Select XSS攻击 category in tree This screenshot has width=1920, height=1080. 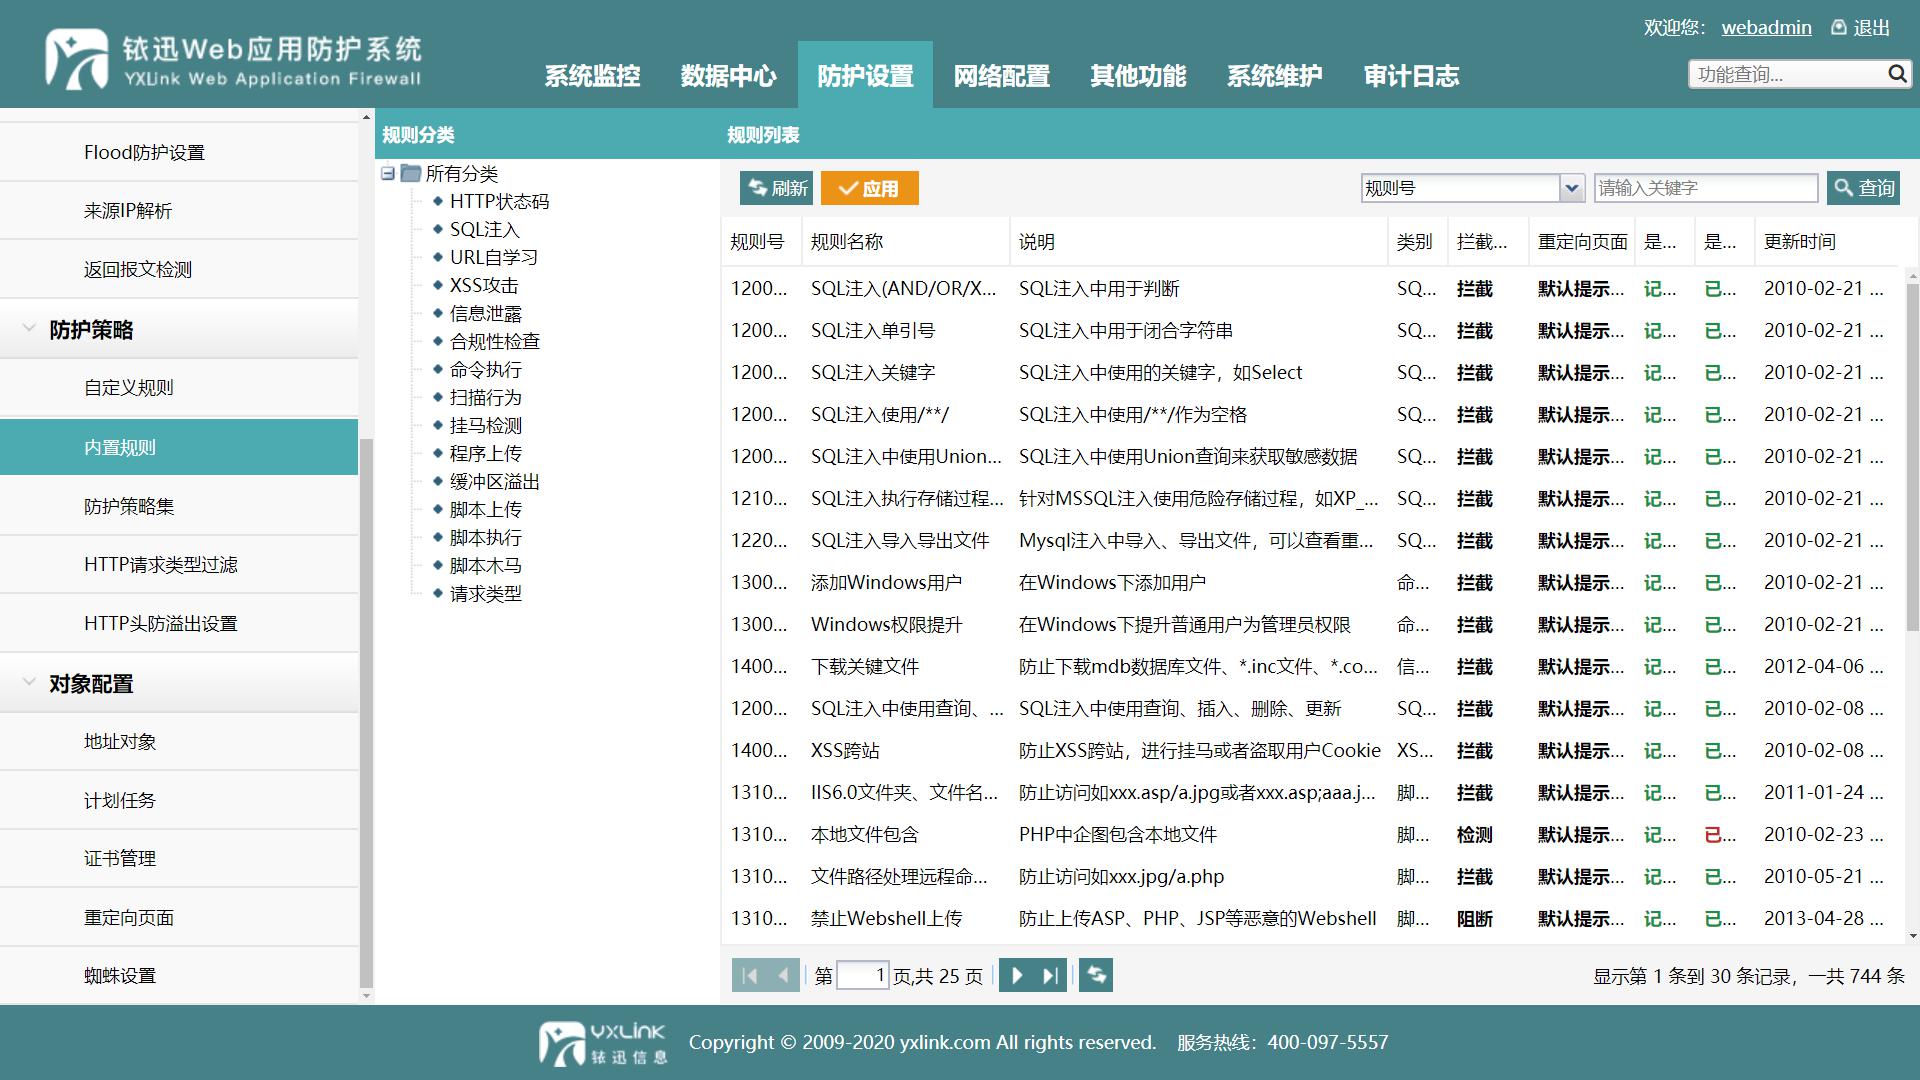pos(483,285)
